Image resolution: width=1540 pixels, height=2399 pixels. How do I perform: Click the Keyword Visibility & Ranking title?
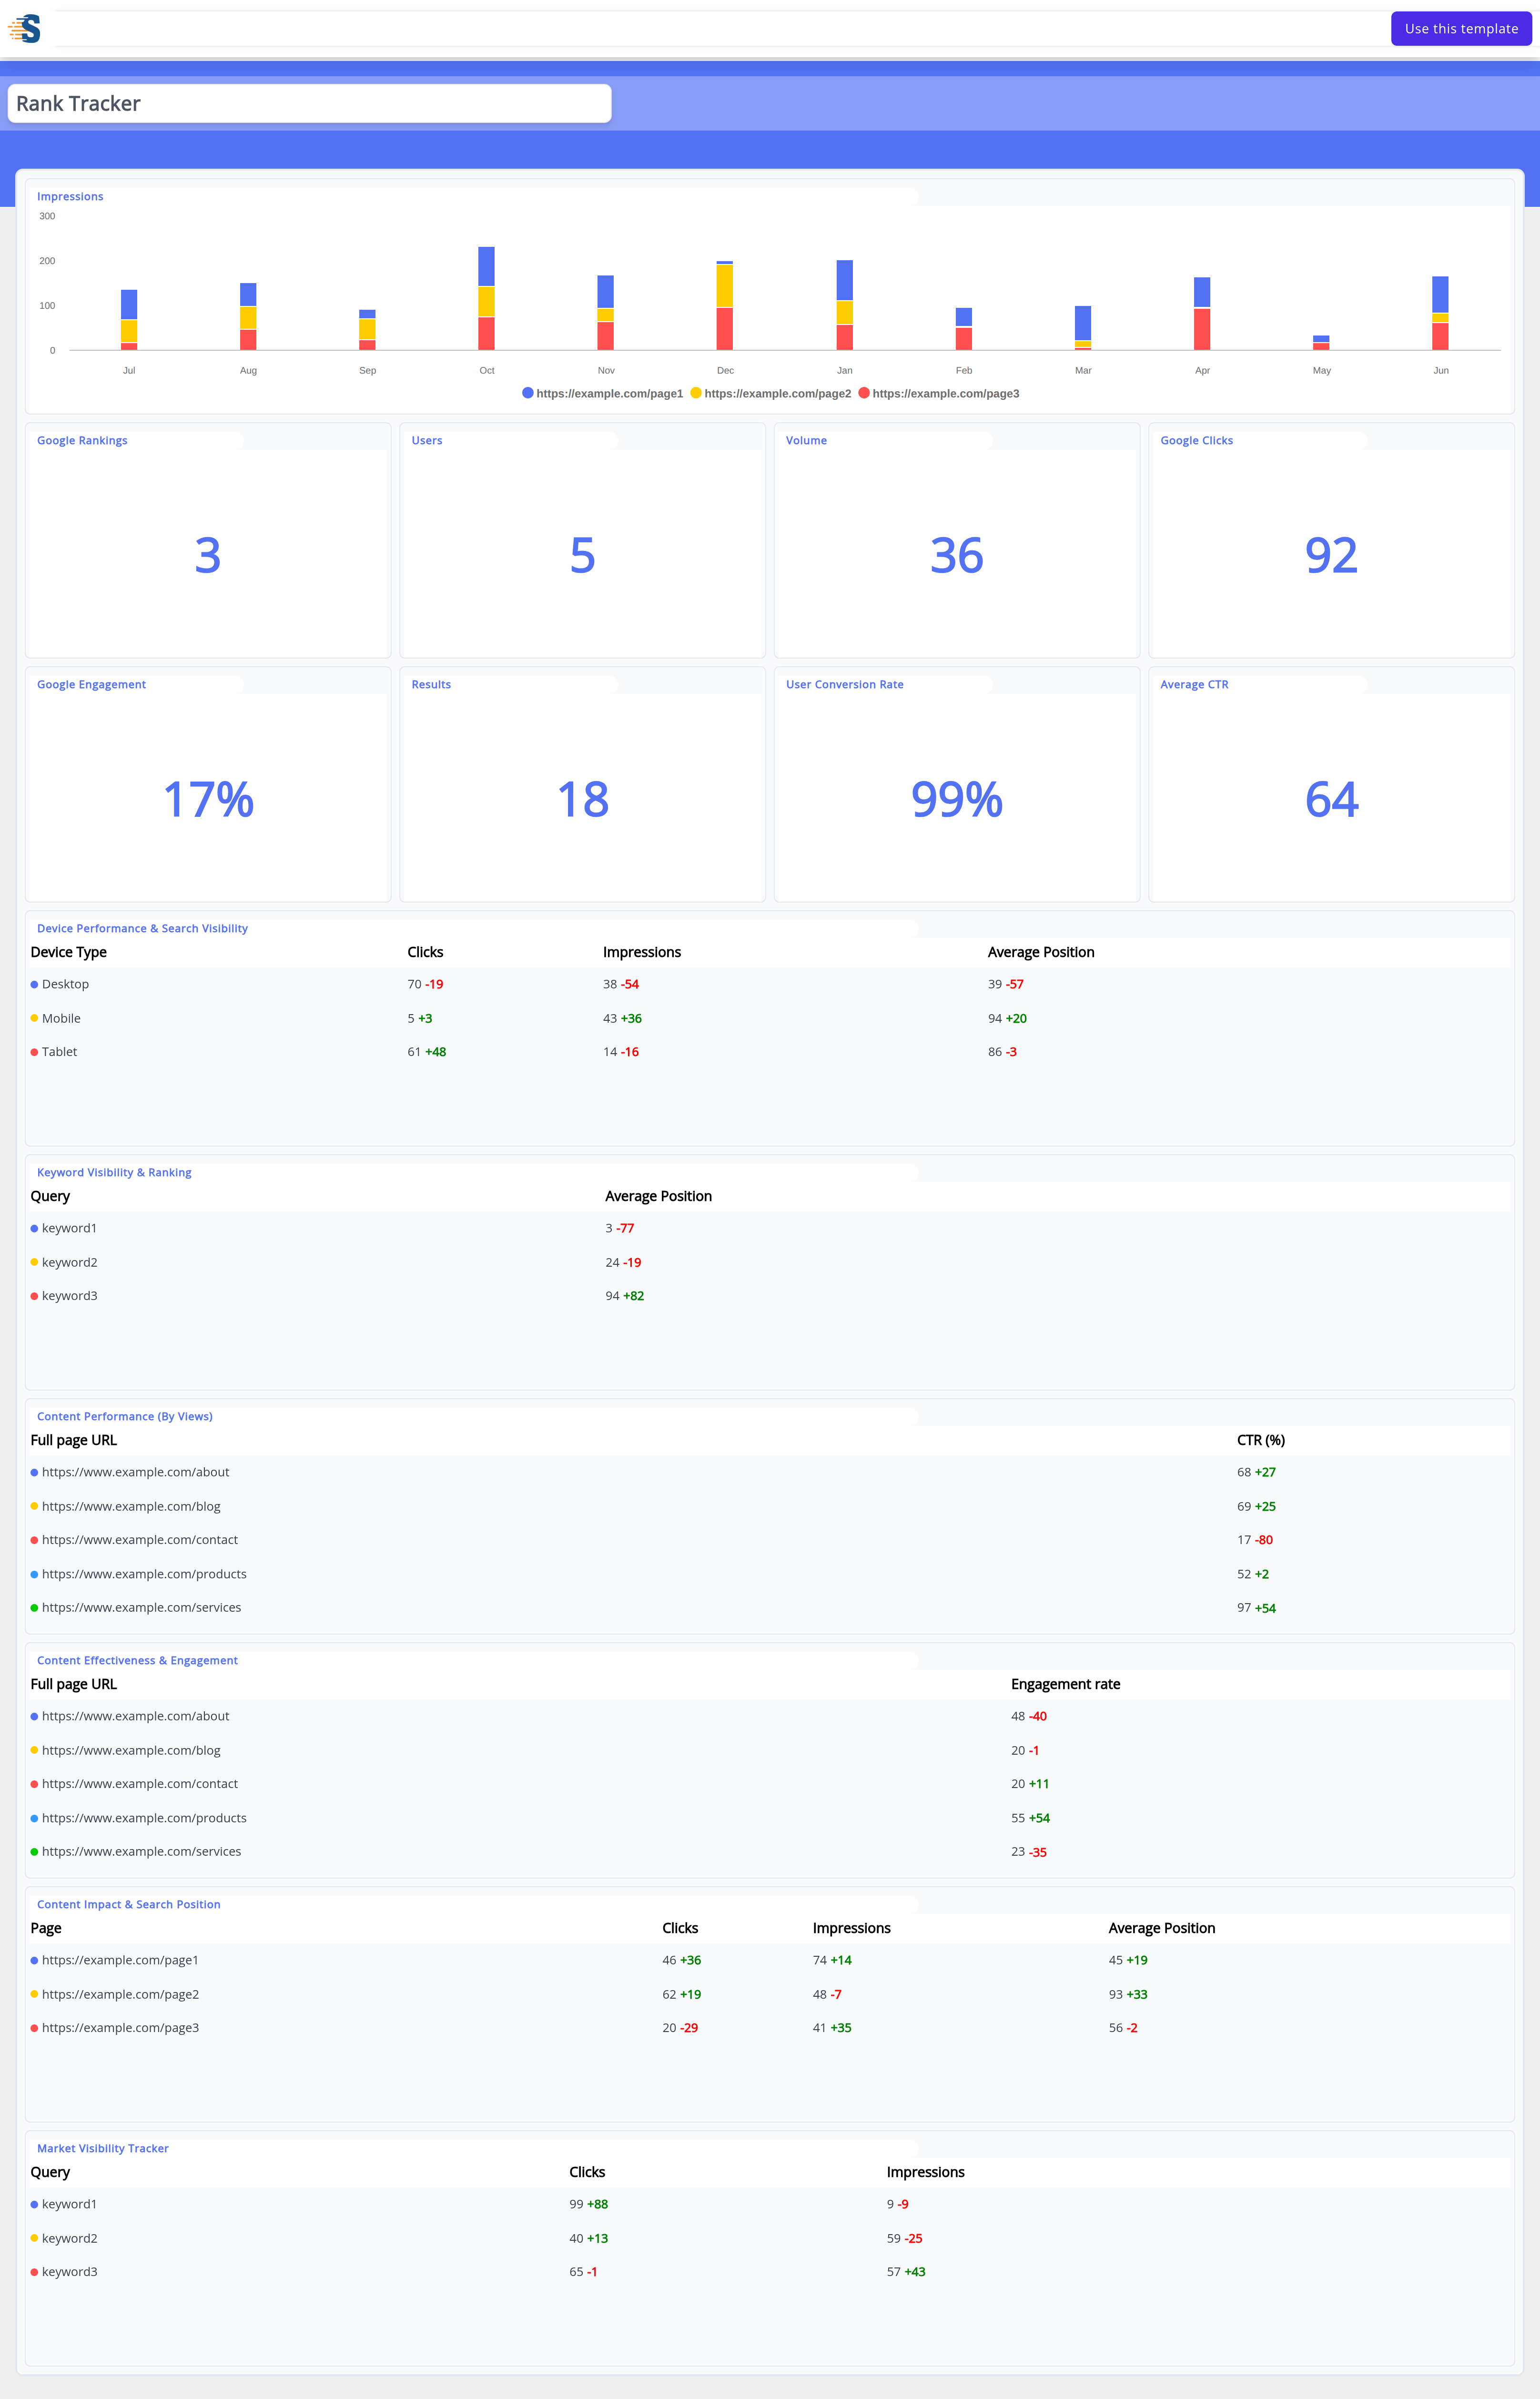[114, 1173]
